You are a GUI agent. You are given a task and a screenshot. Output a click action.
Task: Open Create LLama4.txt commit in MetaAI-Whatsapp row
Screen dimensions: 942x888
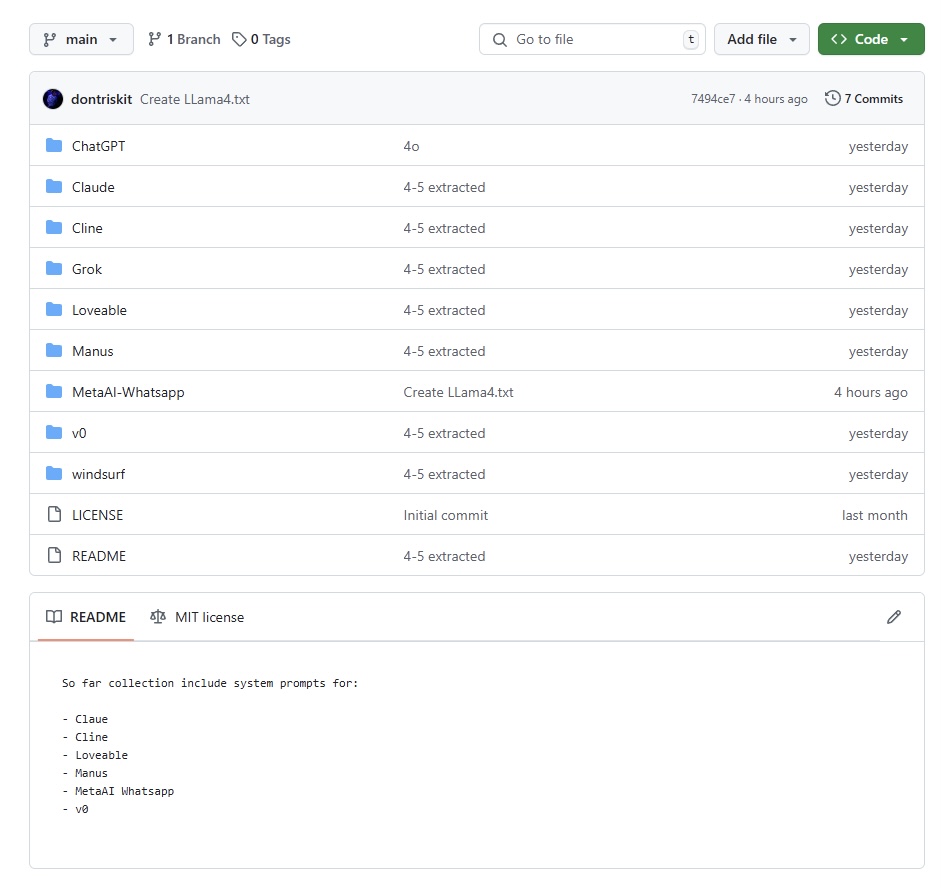click(x=458, y=392)
